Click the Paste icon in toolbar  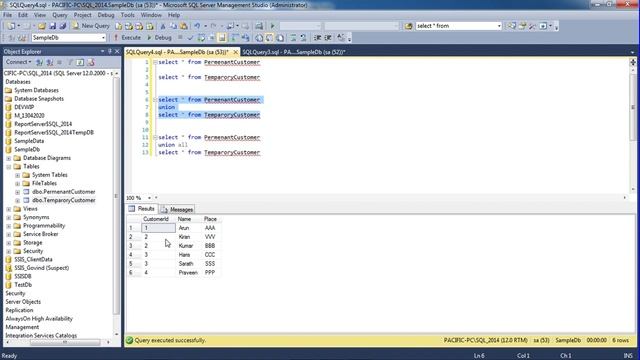(184, 26)
